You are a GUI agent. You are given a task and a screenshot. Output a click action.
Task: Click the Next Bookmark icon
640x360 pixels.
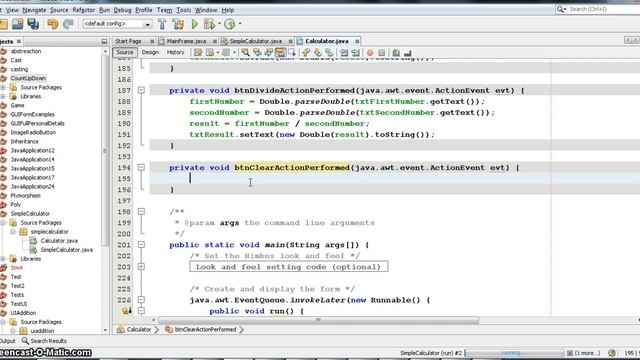click(317, 53)
